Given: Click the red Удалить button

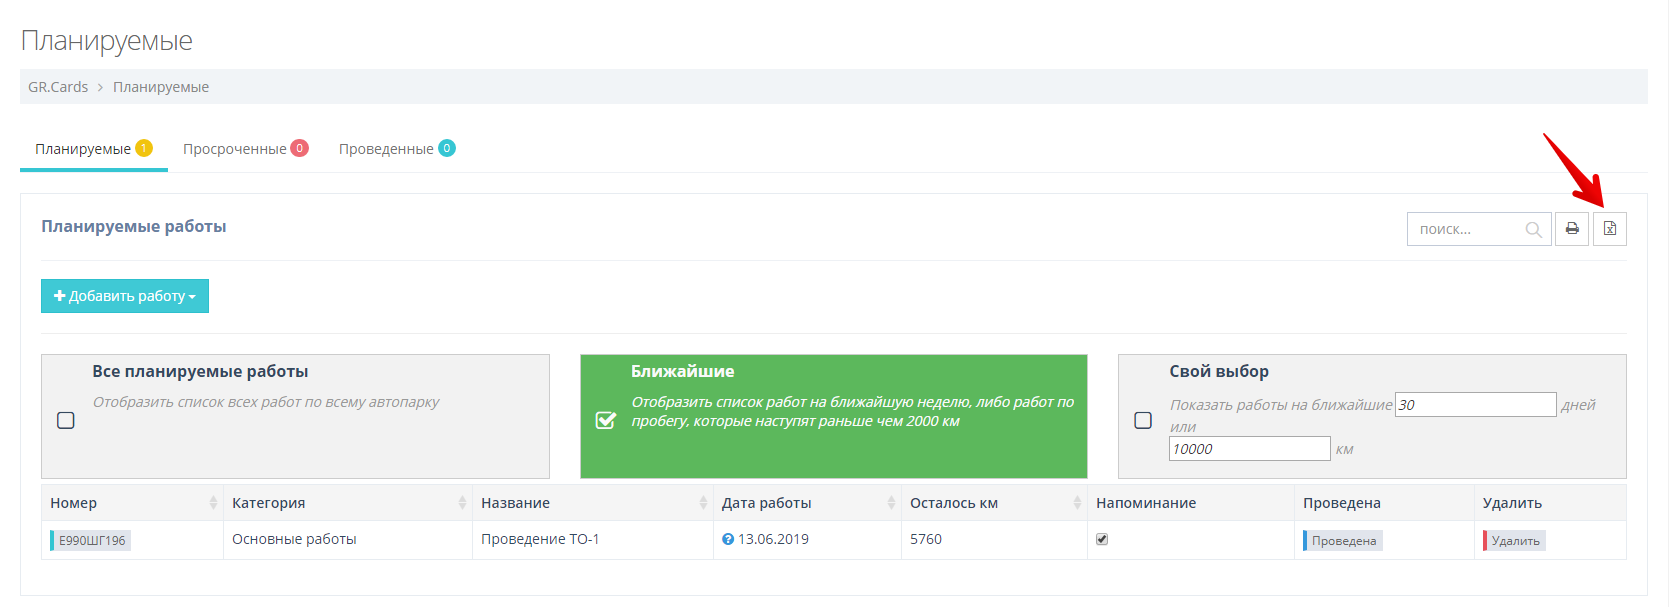Looking at the screenshot, I should [1514, 541].
